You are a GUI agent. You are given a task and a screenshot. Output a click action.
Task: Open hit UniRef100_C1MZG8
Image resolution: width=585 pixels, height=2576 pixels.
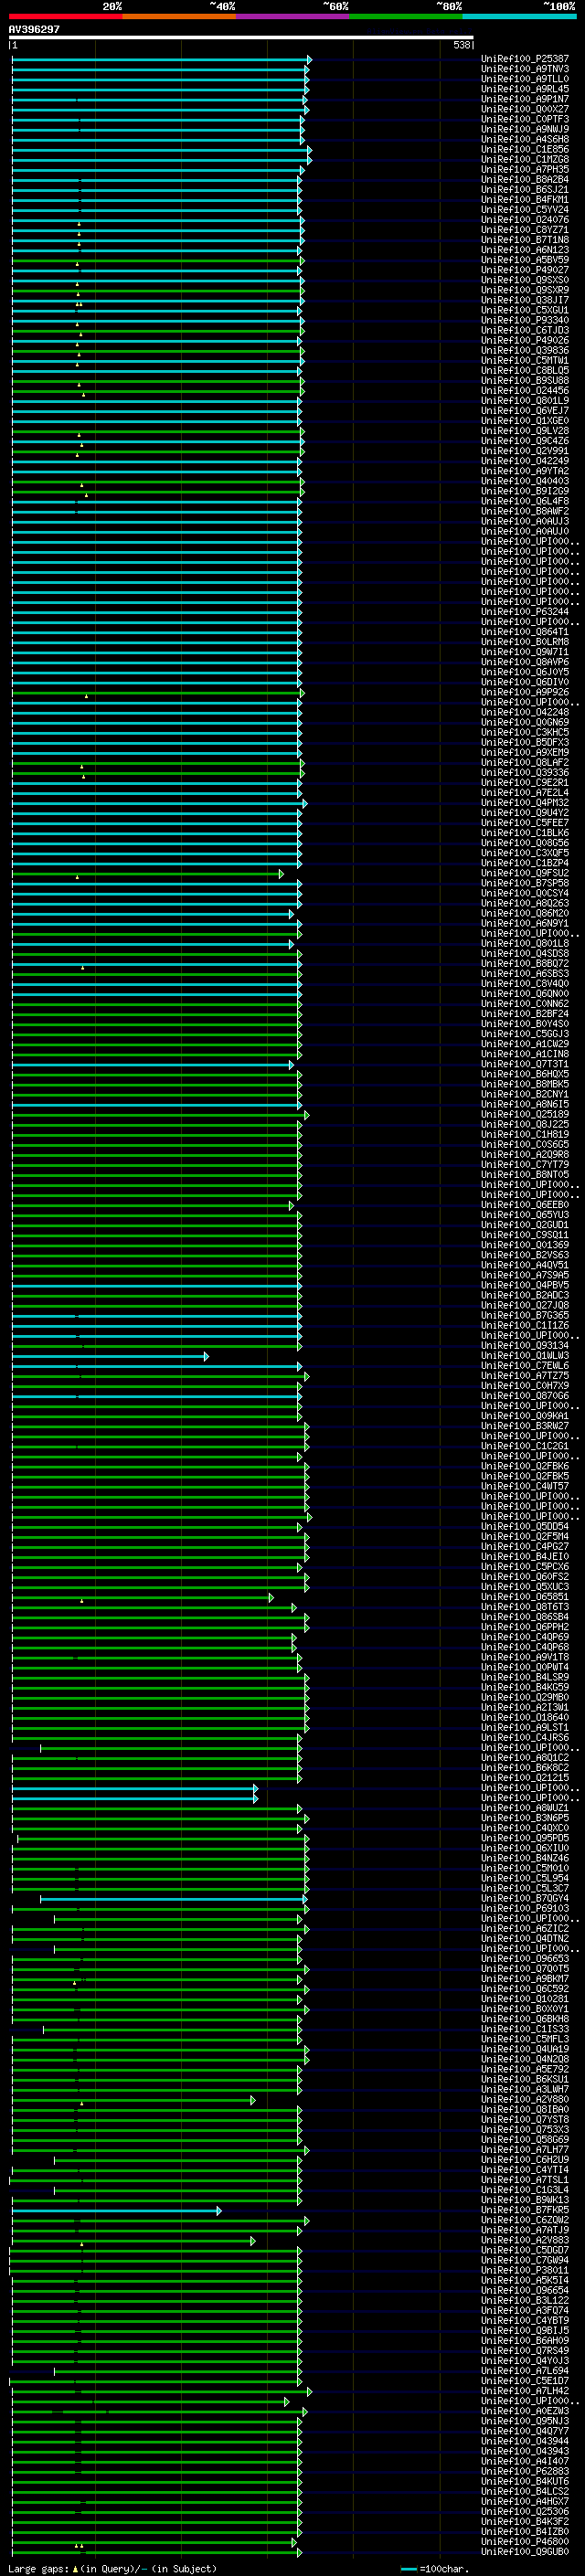pos(524,160)
